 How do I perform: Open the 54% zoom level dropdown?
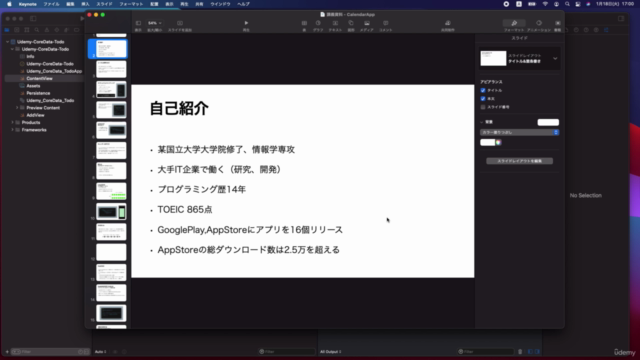154,23
